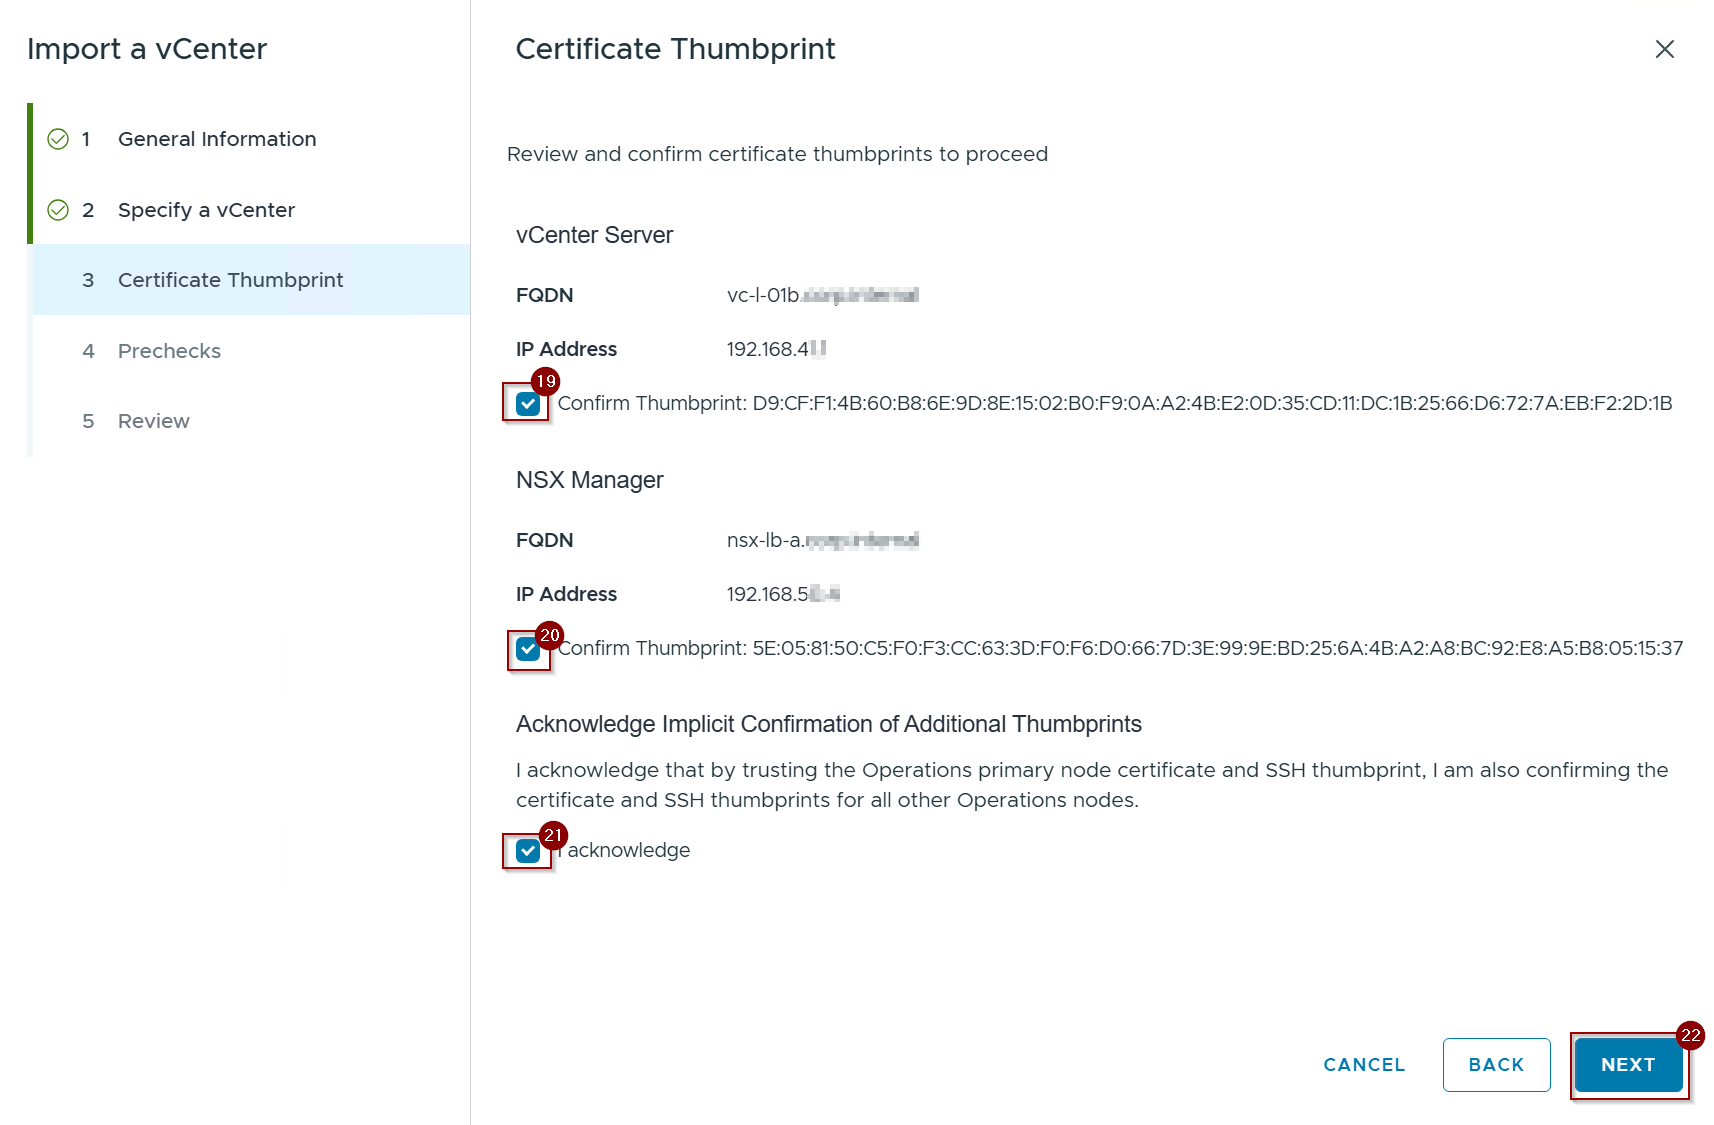Cancel the Import a vCenter wizard
This screenshot has height=1125, width=1714.
(x=1364, y=1065)
